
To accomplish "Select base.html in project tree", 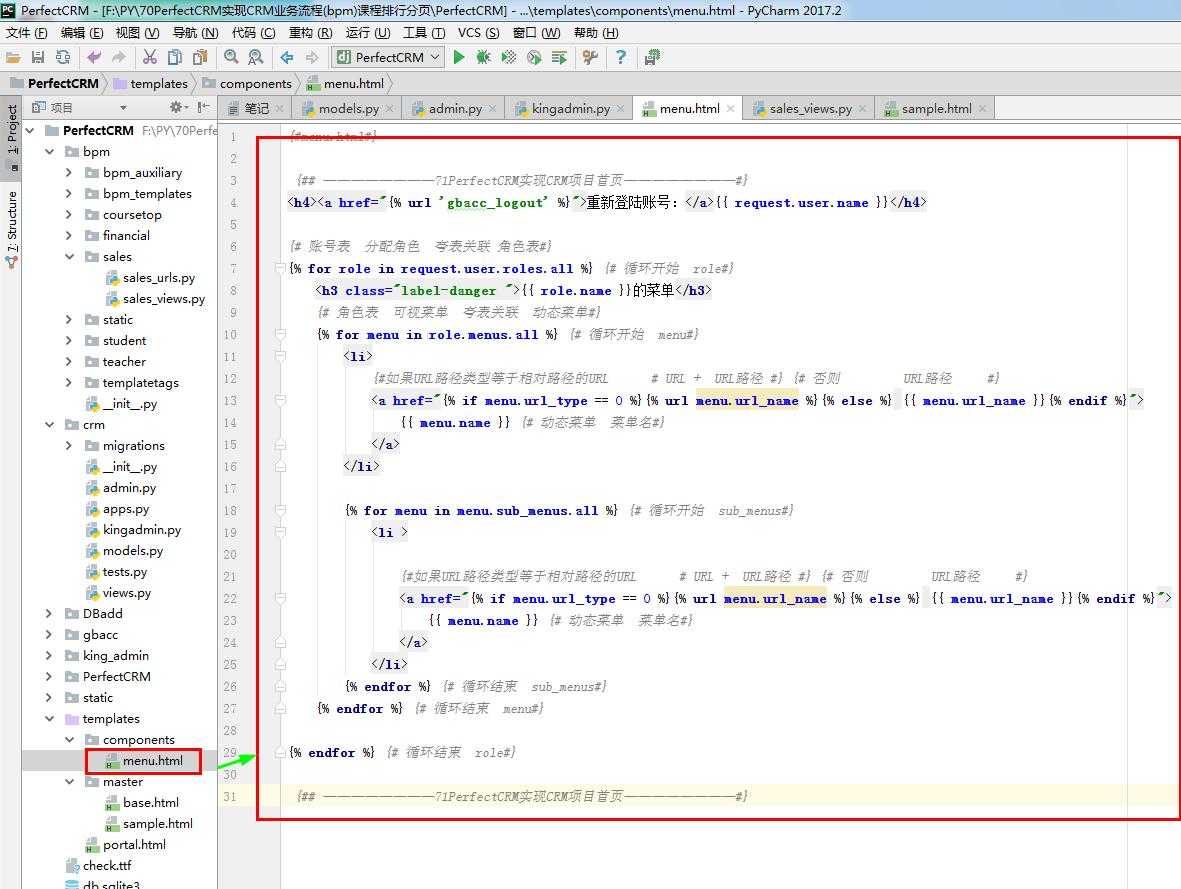I will coord(151,803).
